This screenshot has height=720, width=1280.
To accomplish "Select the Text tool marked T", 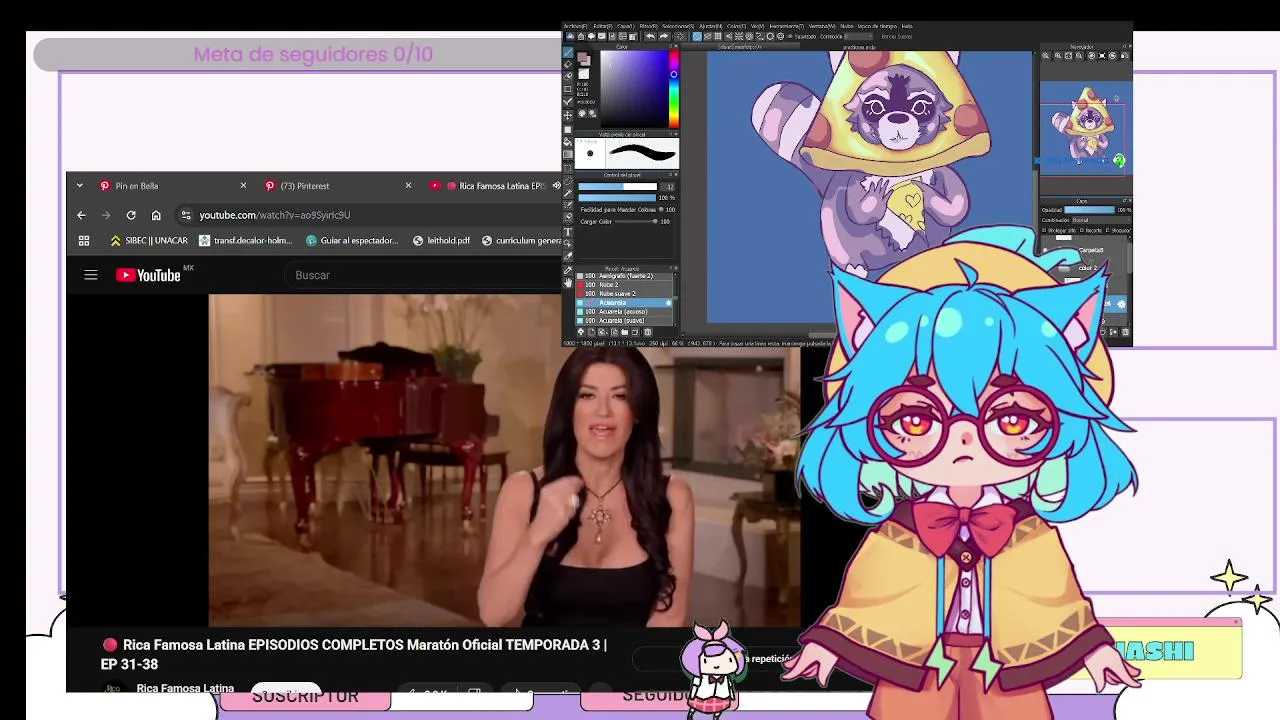I will point(568,232).
